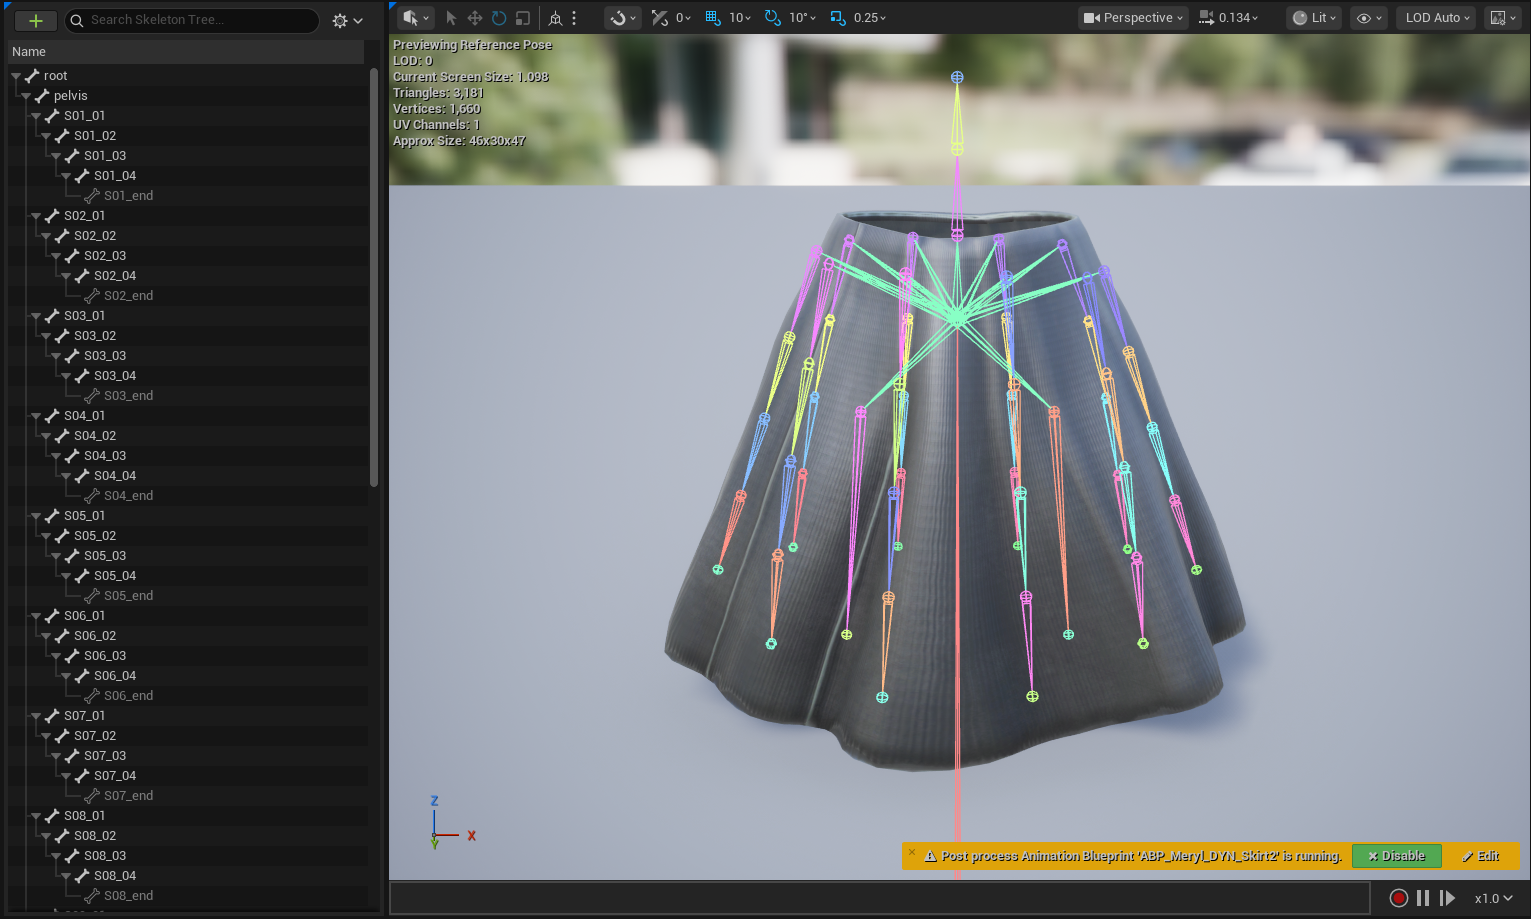Select the S04_02 bone

95,436
